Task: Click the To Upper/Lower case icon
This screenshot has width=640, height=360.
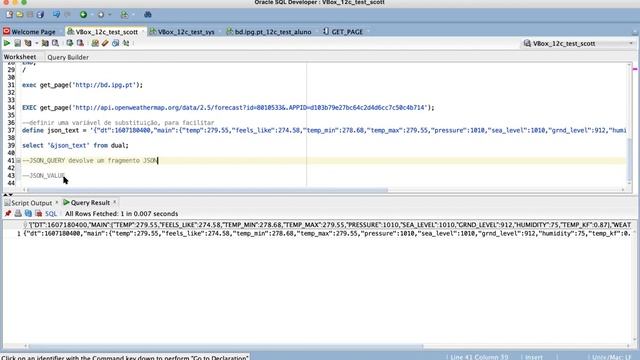Action: click(126, 43)
